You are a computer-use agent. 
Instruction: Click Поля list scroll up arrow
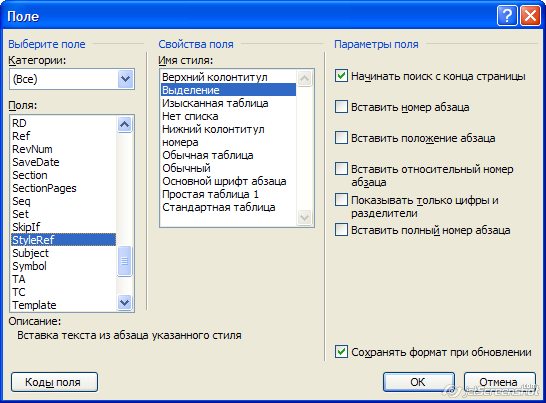(x=125, y=124)
